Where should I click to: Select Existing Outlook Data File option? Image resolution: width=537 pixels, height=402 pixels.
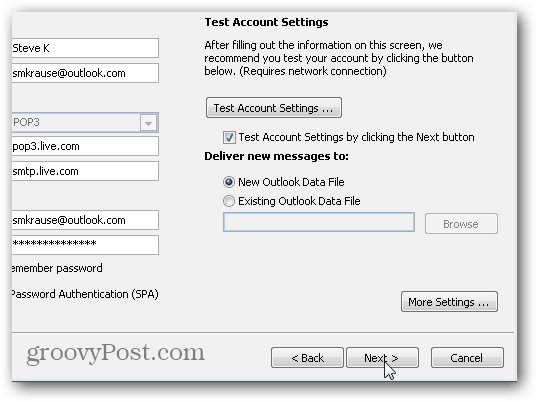[x=229, y=201]
